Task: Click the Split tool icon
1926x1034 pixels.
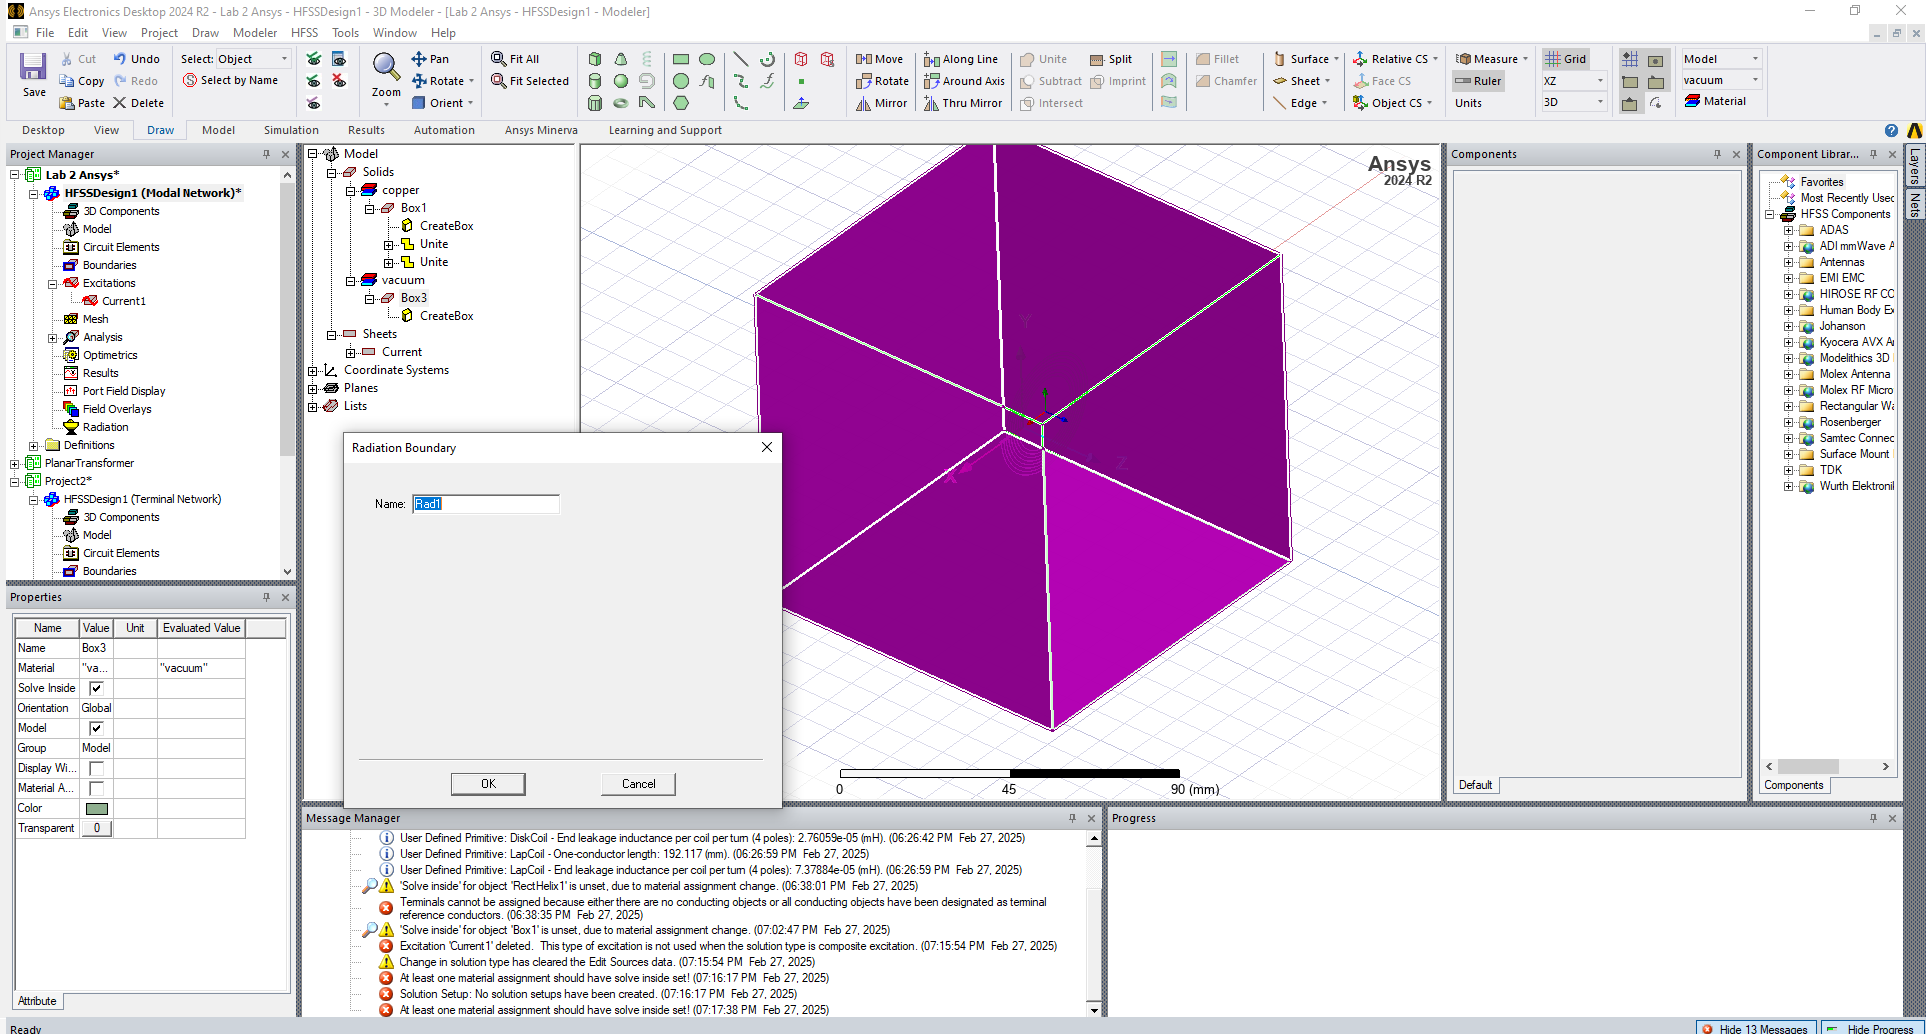Action: point(1097,59)
